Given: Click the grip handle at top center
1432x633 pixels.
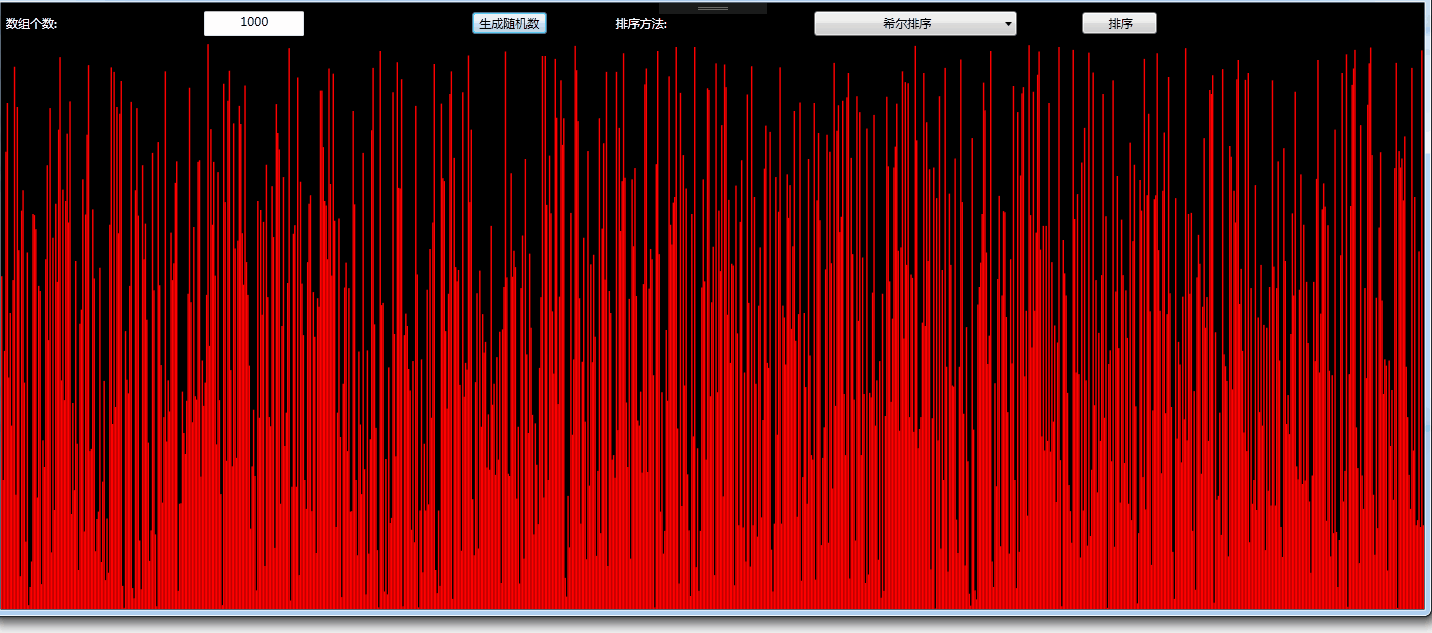Looking at the screenshot, I should [x=713, y=8].
